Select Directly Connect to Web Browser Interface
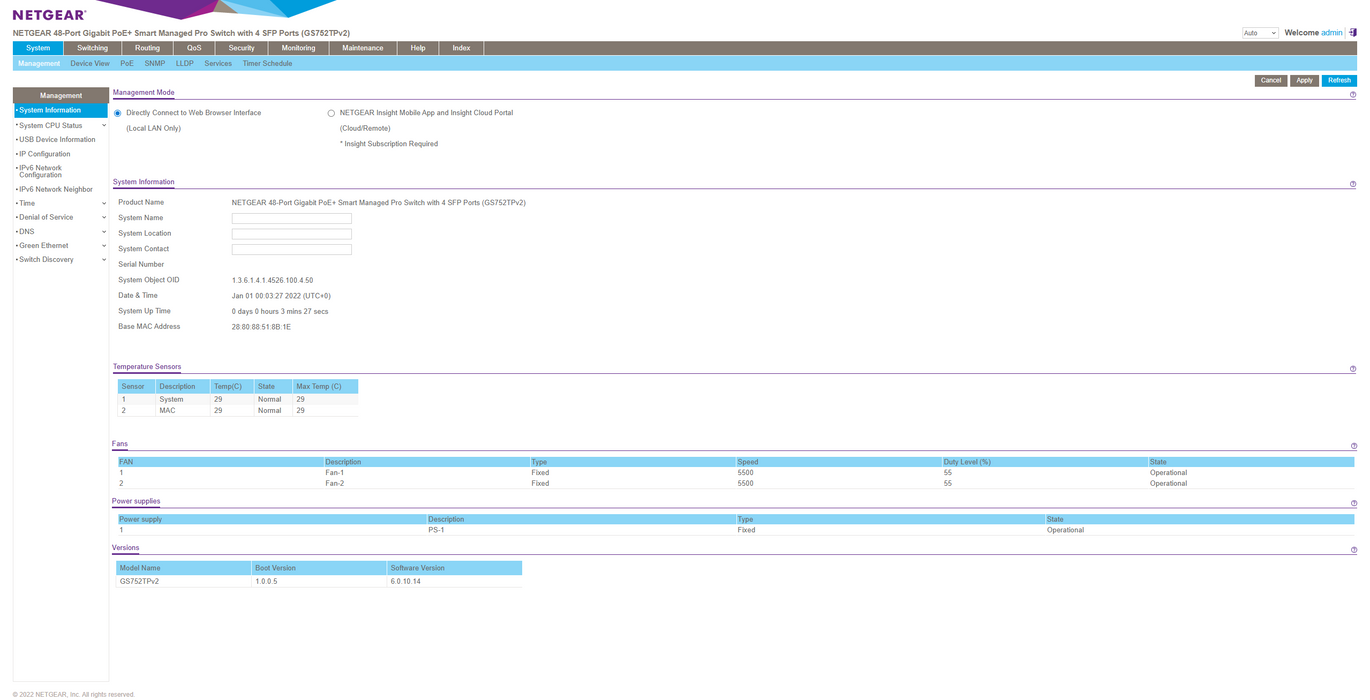The image size is (1370, 700). click(118, 113)
